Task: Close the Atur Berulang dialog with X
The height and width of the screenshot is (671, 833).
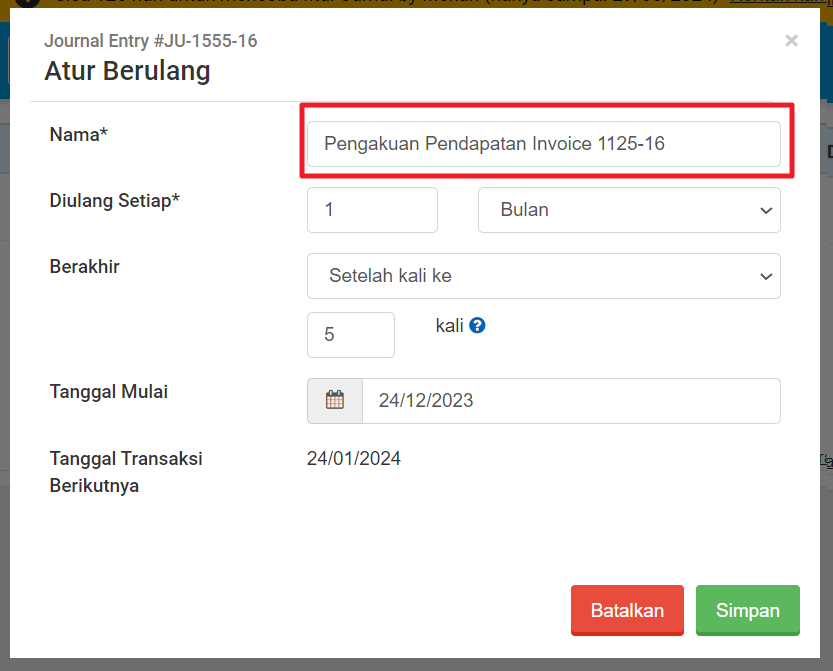Action: (791, 41)
